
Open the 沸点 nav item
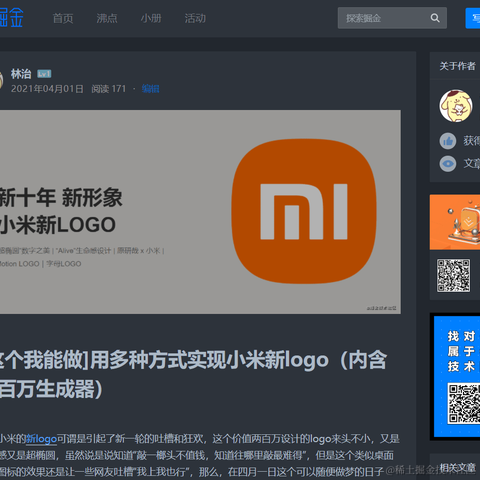(x=107, y=18)
